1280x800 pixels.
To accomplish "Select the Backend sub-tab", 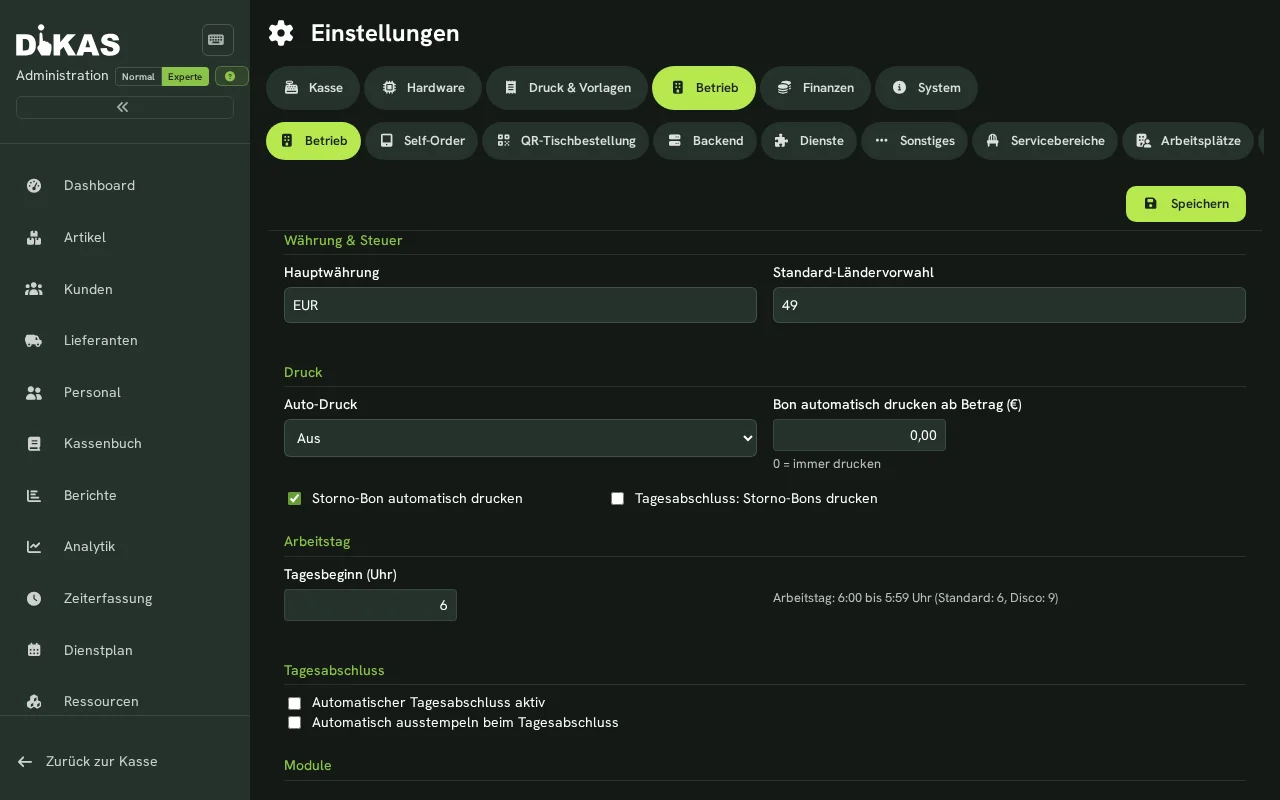I will [x=705, y=141].
